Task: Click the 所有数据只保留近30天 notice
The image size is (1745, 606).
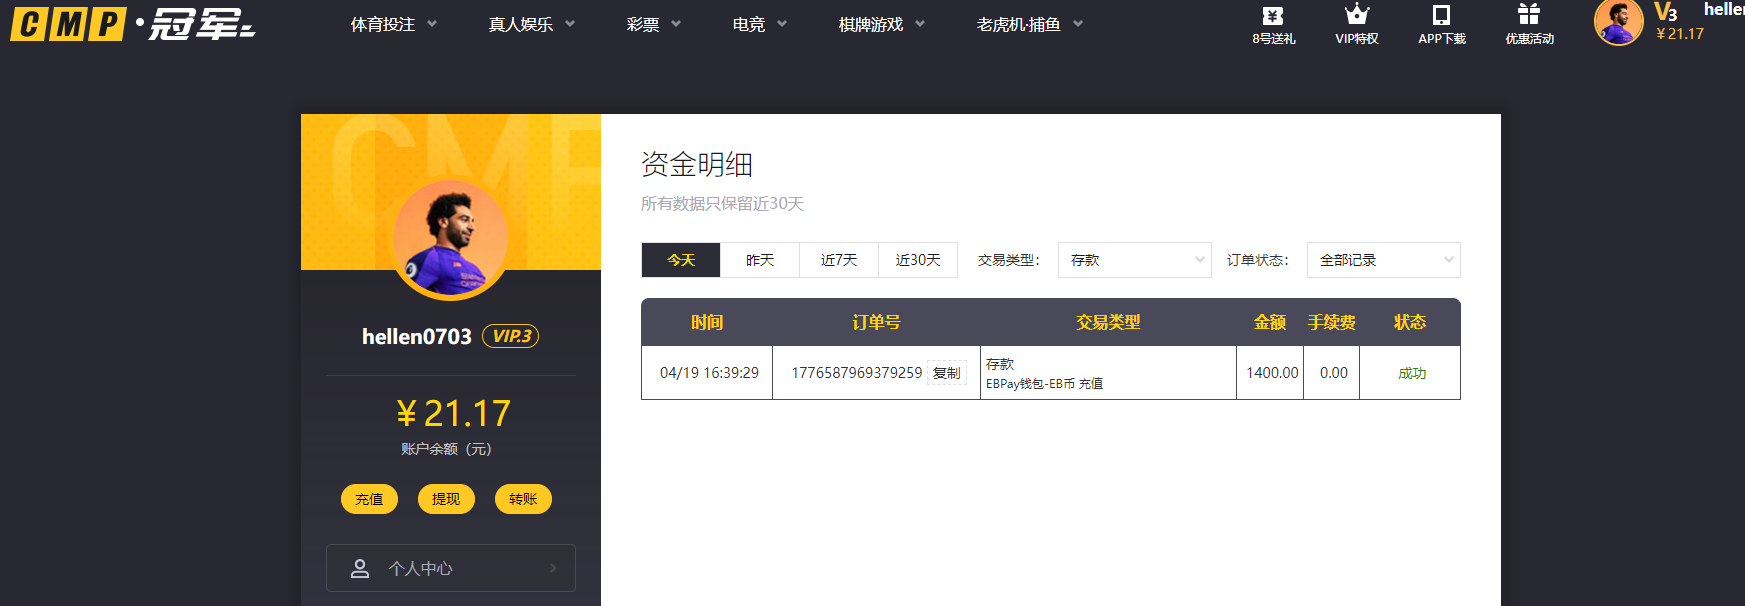Action: click(723, 204)
